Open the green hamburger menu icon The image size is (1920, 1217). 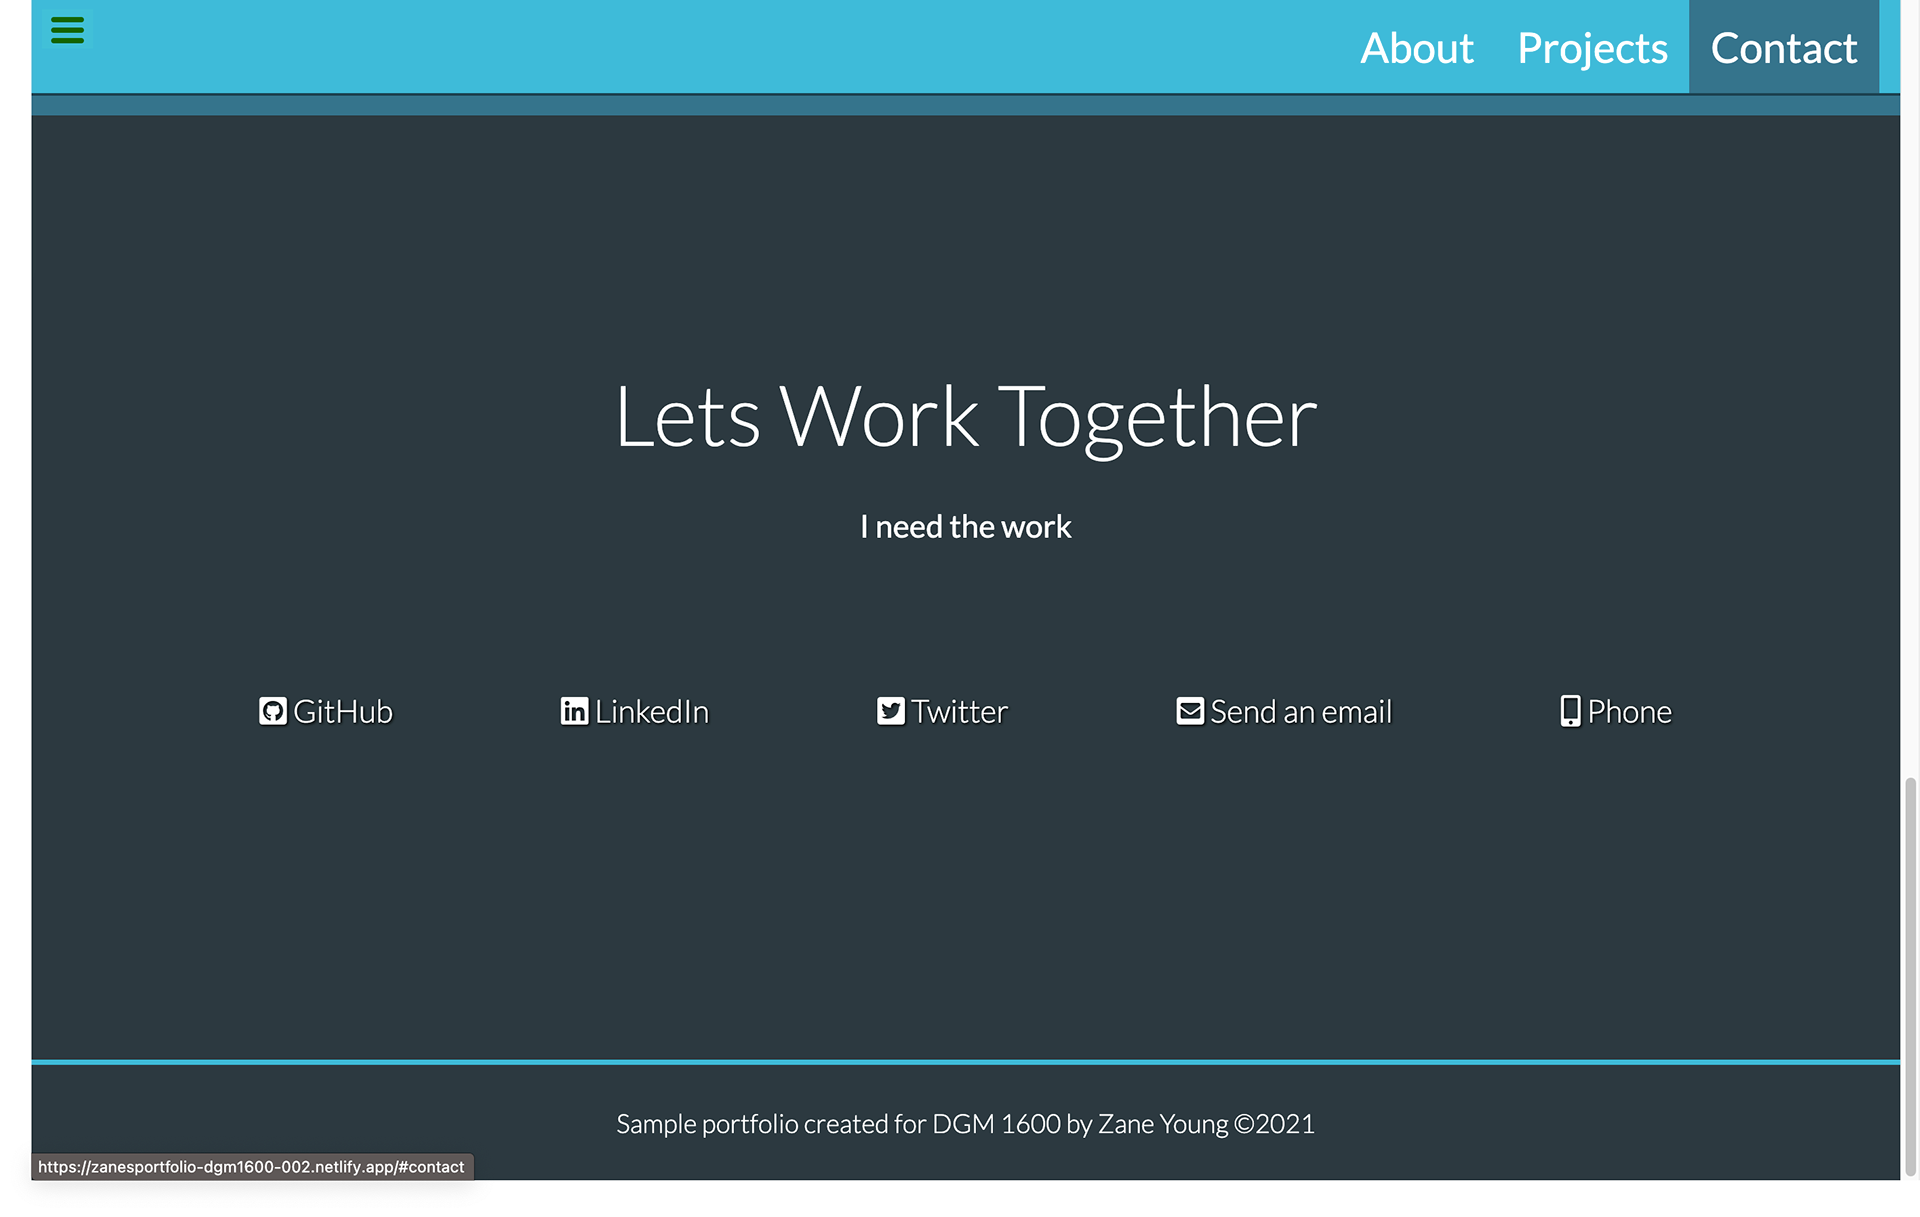pyautogui.click(x=67, y=30)
